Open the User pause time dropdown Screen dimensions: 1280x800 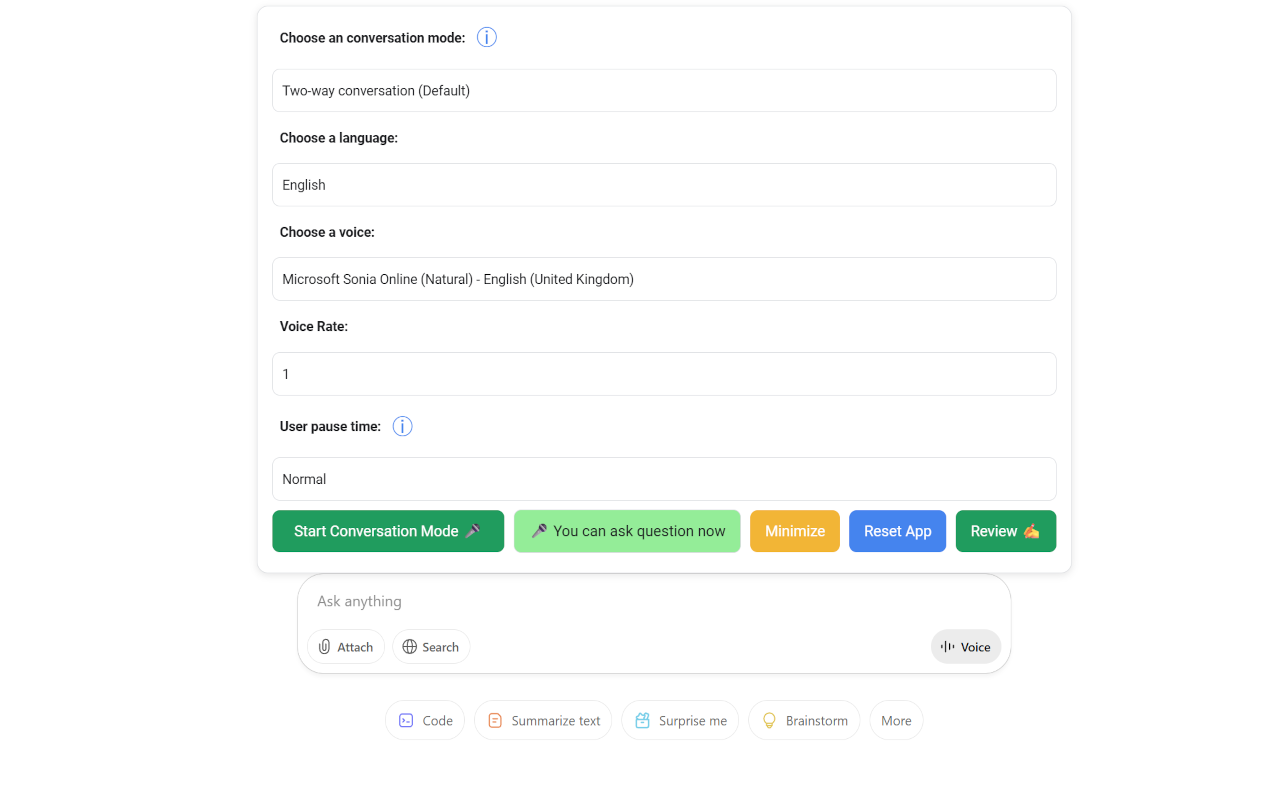coord(664,479)
